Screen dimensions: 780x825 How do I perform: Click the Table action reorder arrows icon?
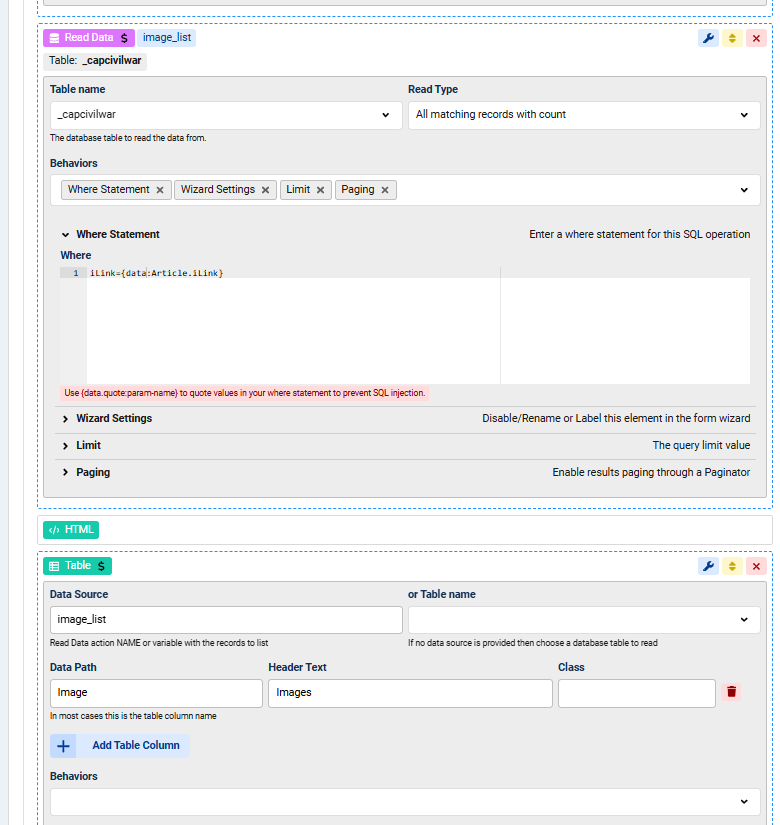tap(732, 566)
